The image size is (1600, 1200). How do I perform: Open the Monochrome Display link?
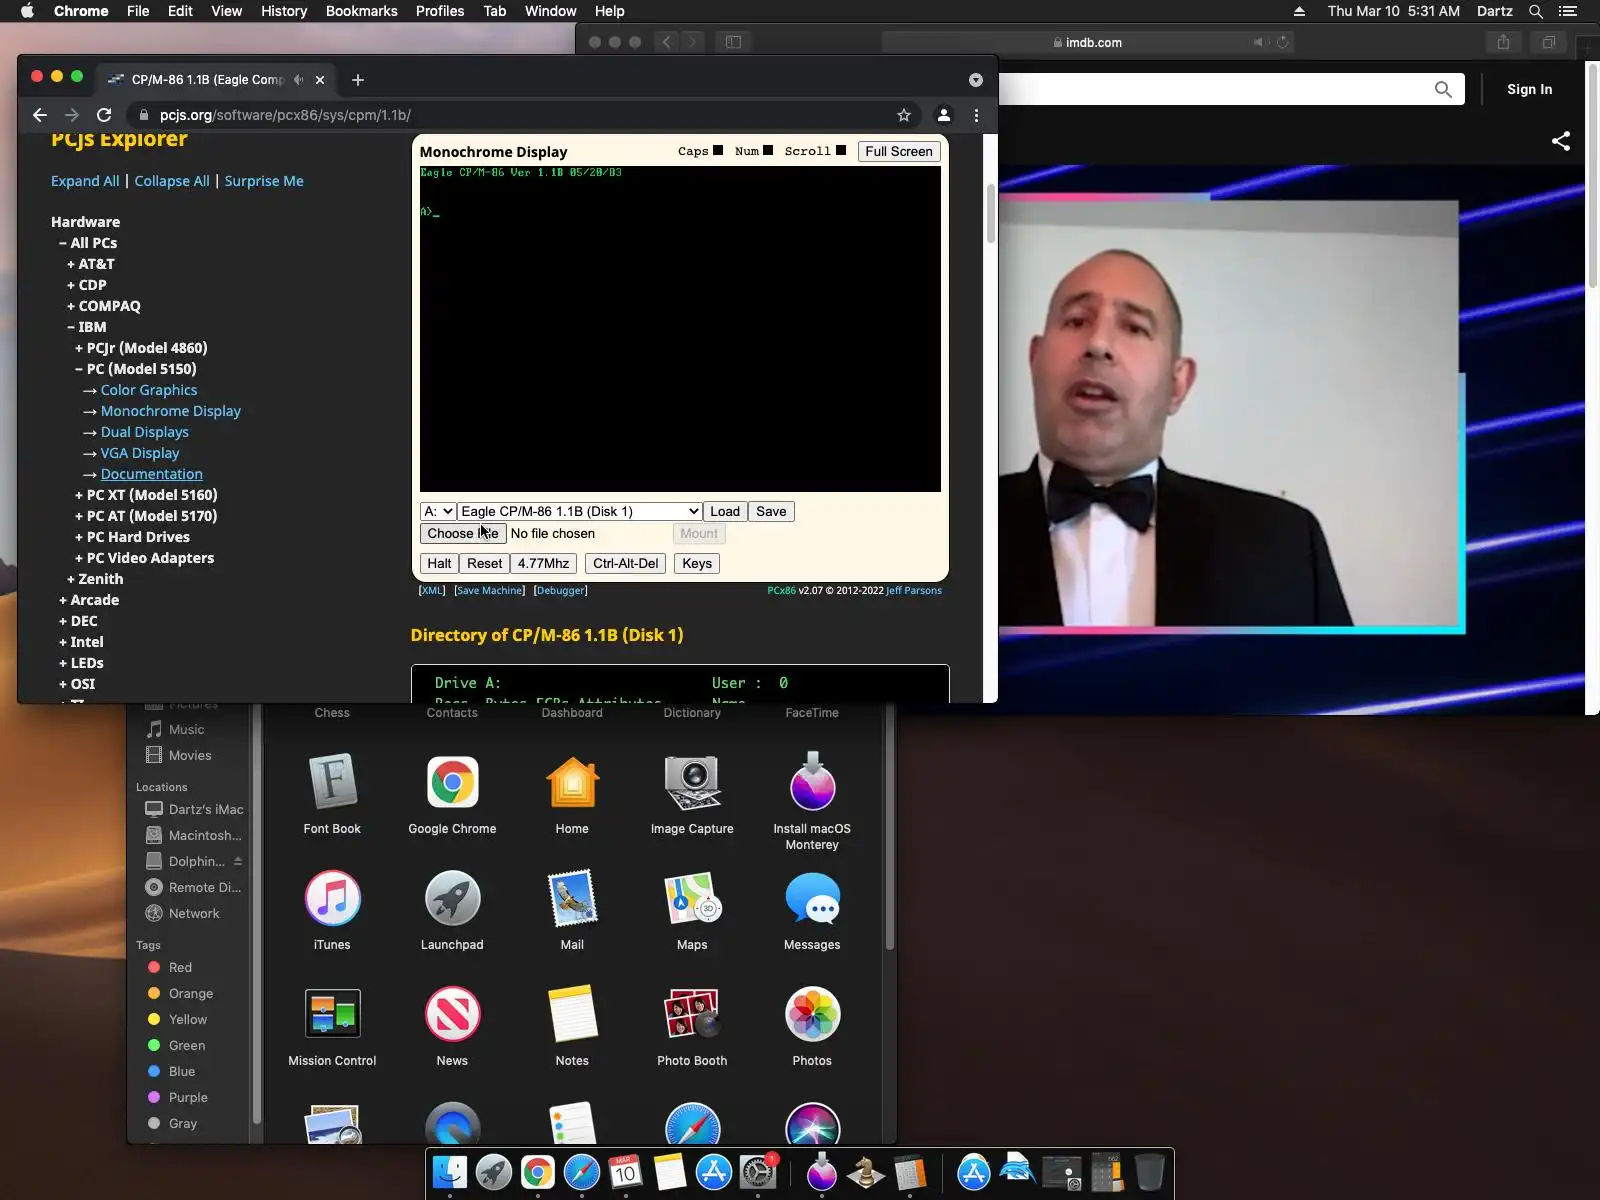(x=171, y=411)
